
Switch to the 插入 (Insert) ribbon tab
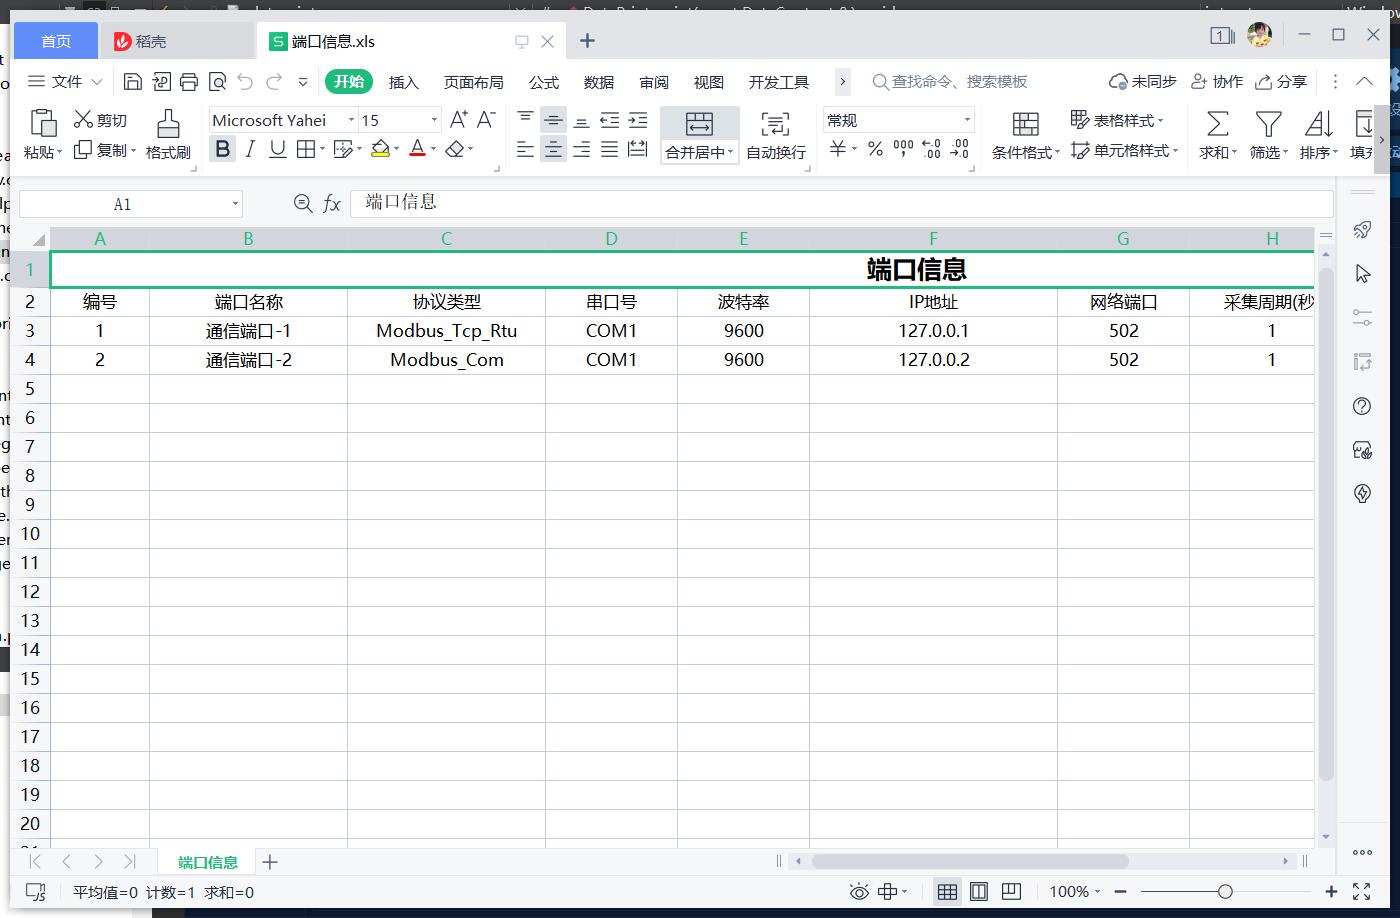click(x=403, y=82)
